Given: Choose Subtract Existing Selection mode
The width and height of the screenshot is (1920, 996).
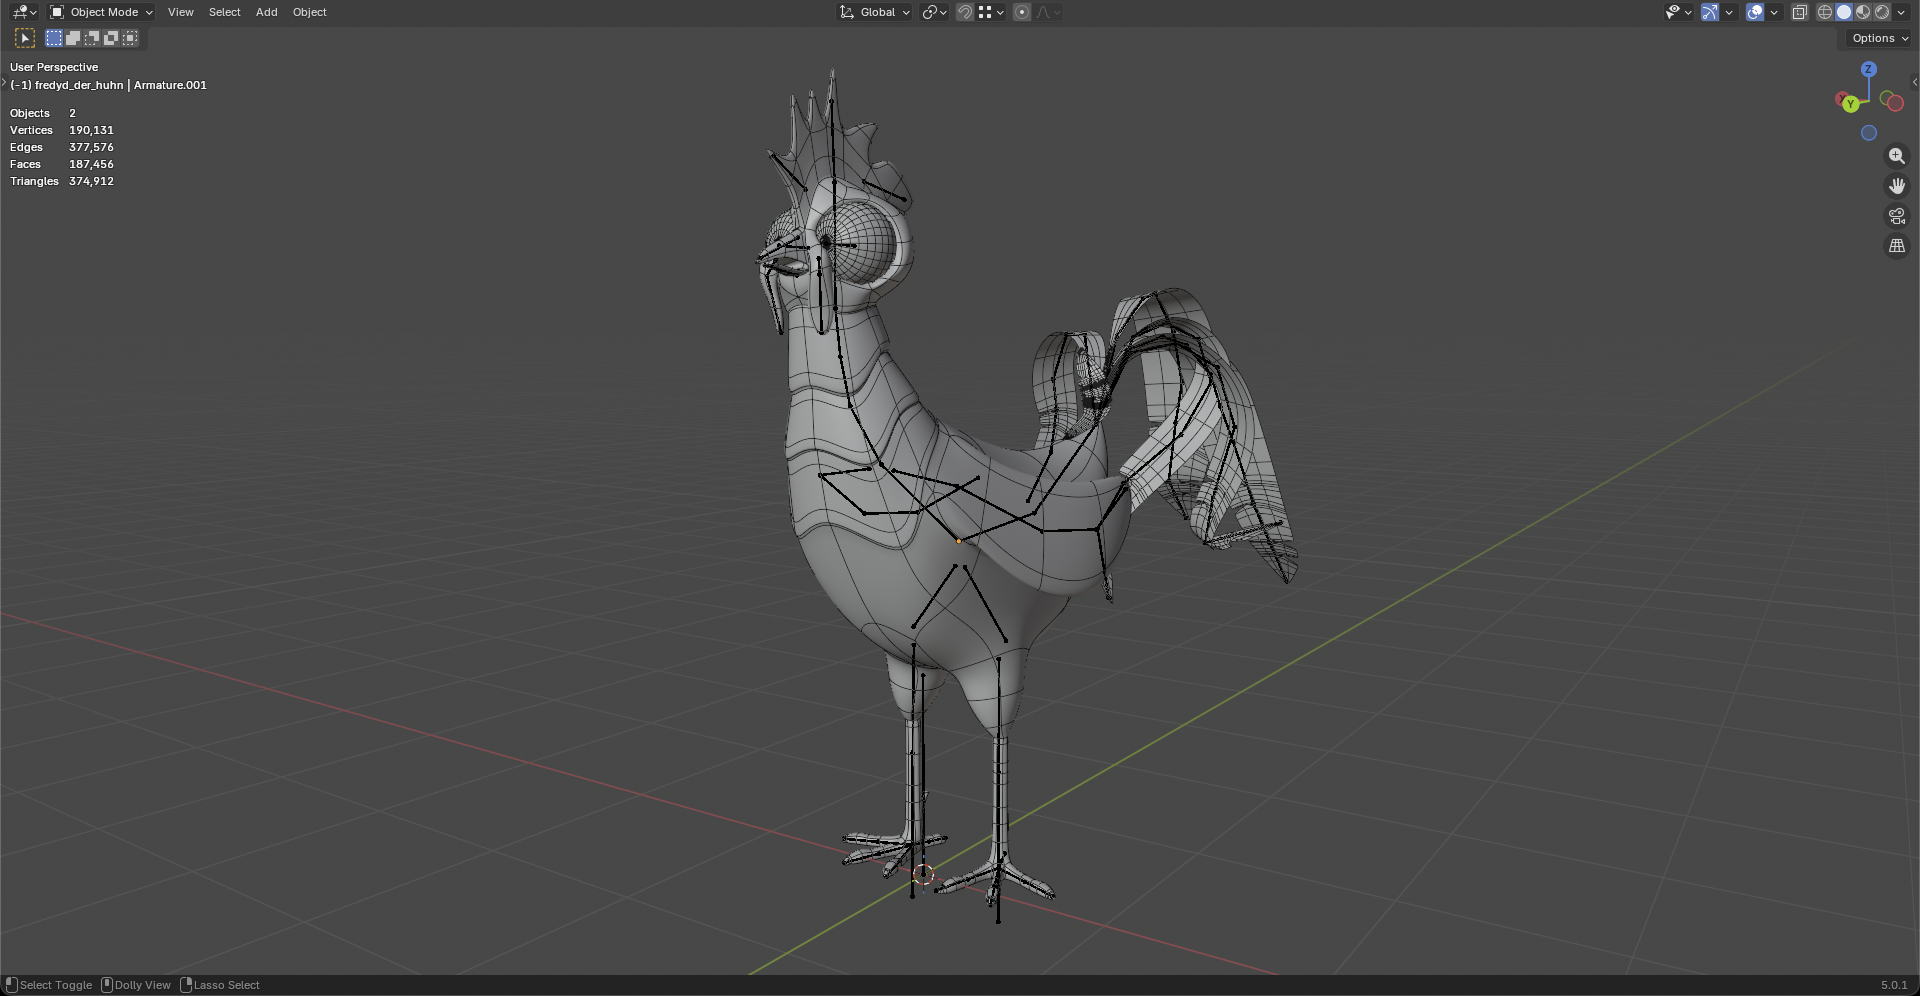Looking at the screenshot, I should (92, 38).
